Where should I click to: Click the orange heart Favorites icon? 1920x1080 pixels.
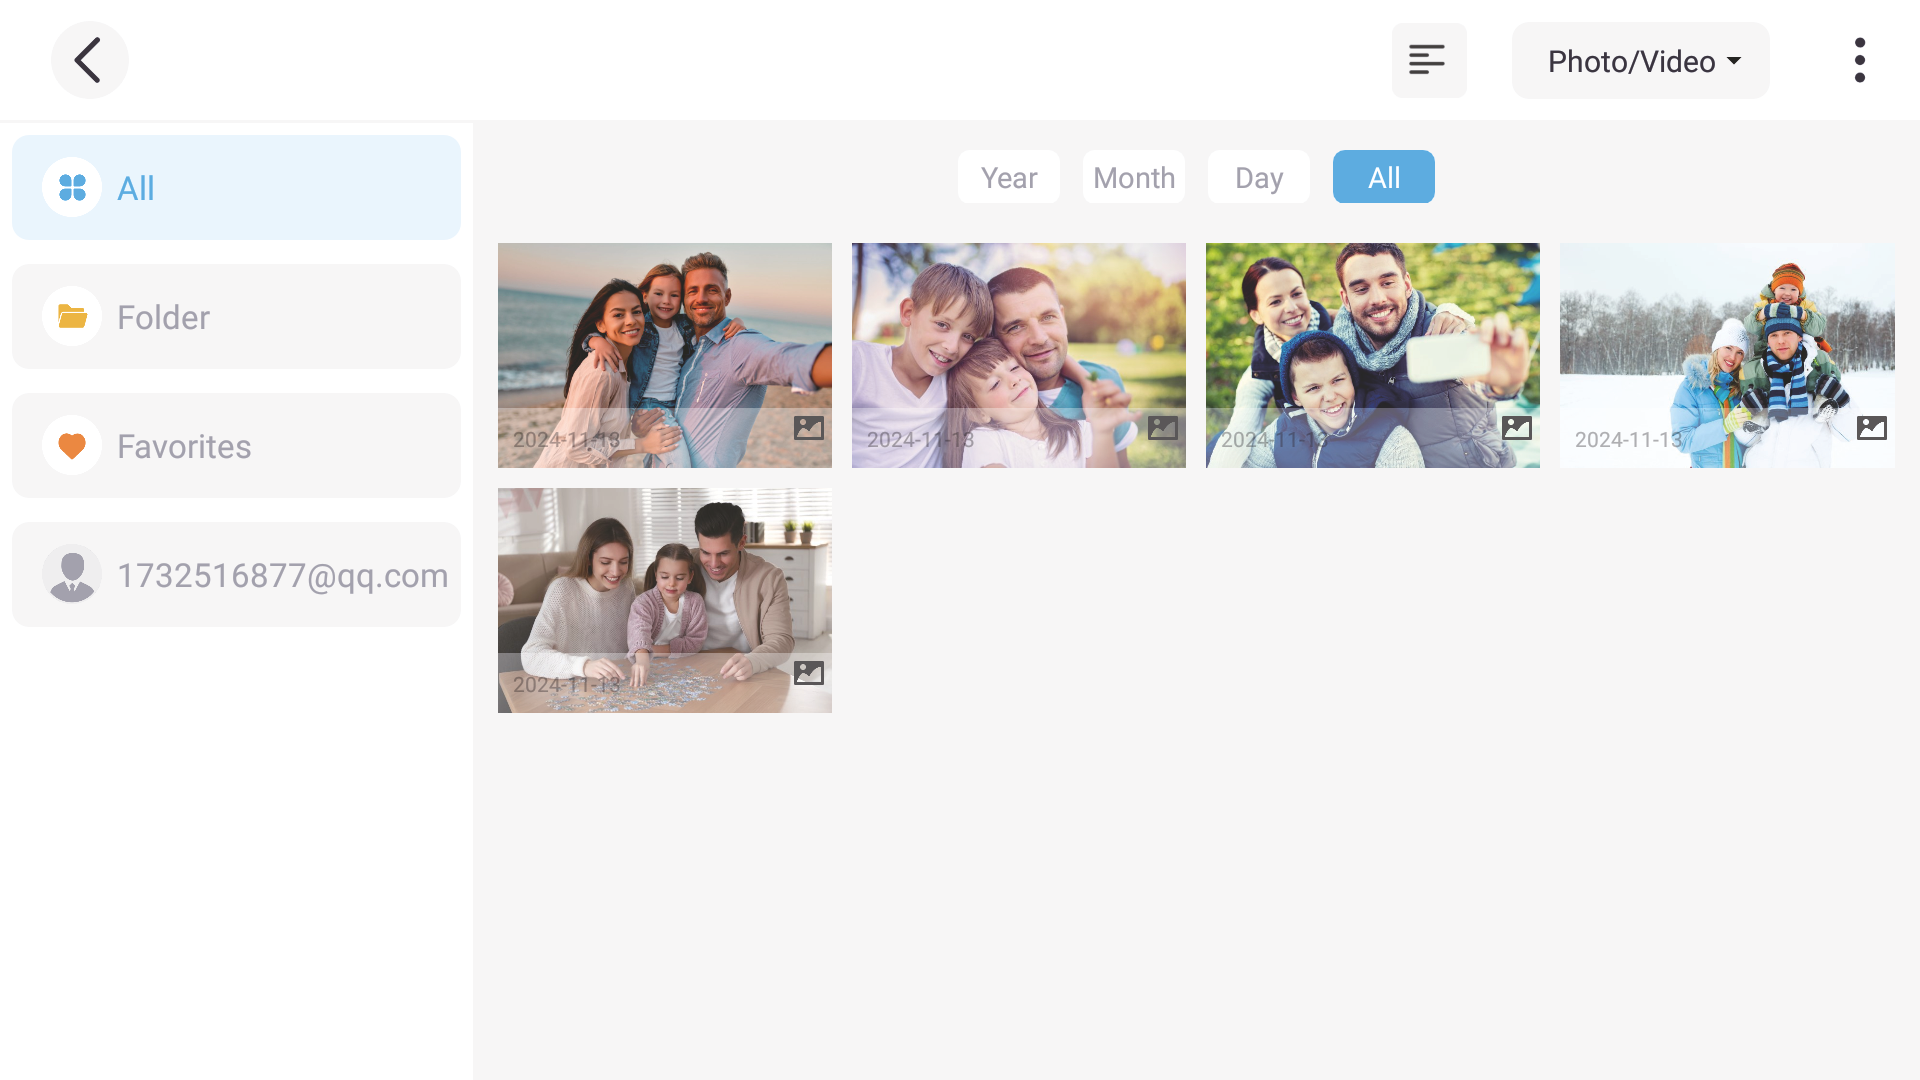pyautogui.click(x=72, y=446)
